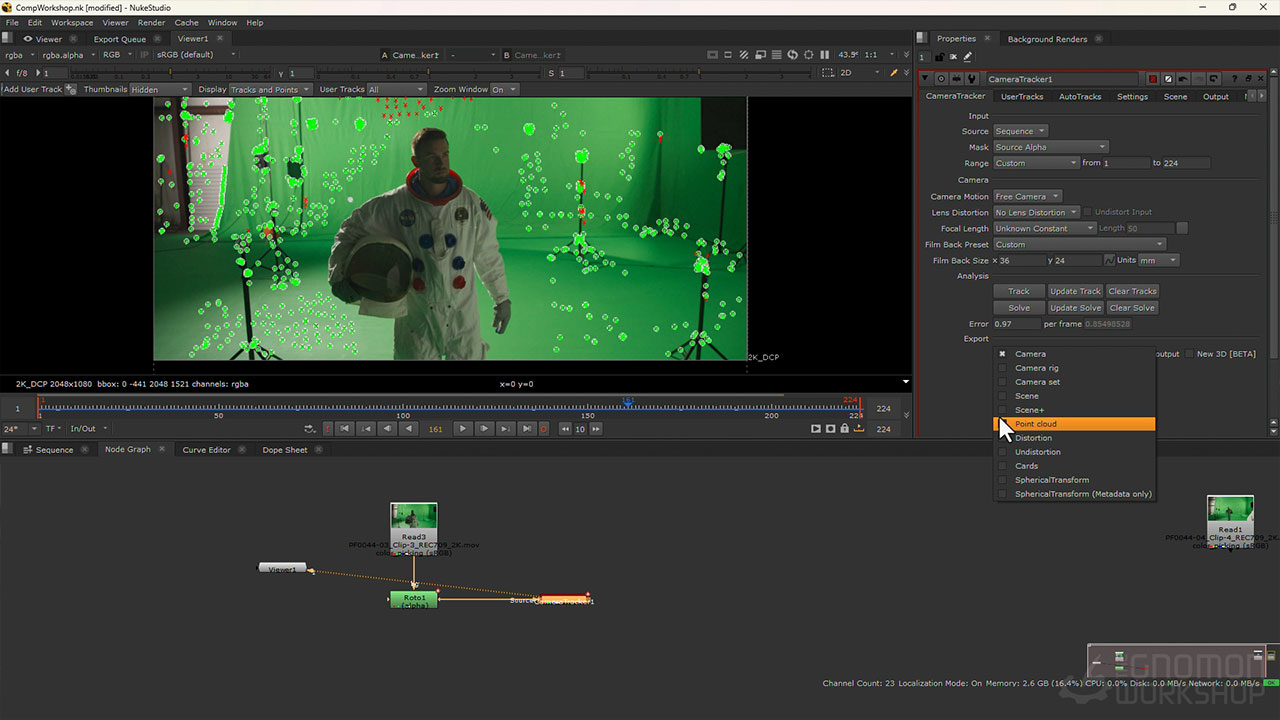Click the undo arrow in CameraTracker1 properties
The height and width of the screenshot is (720, 1280).
pos(1183,78)
